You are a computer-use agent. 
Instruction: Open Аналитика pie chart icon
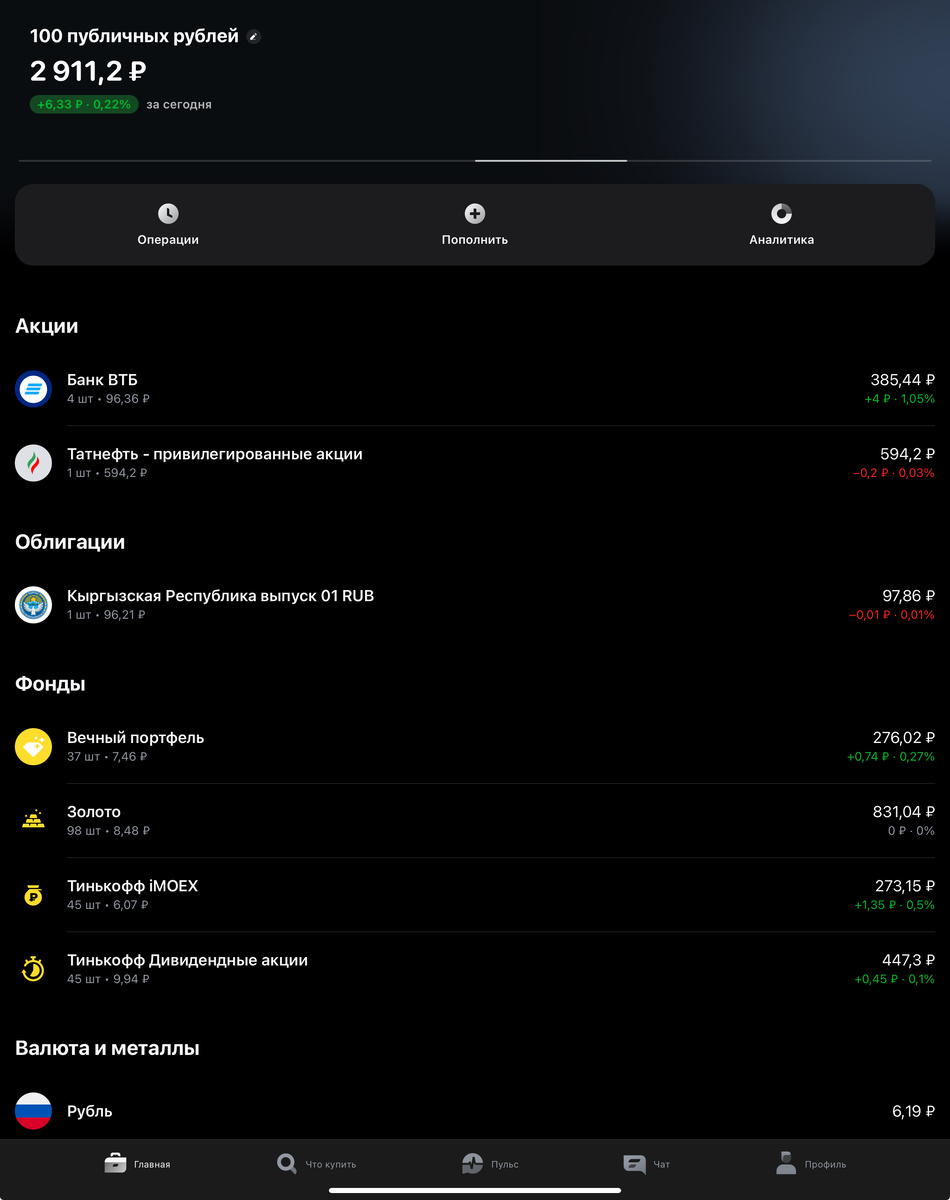[x=782, y=213]
